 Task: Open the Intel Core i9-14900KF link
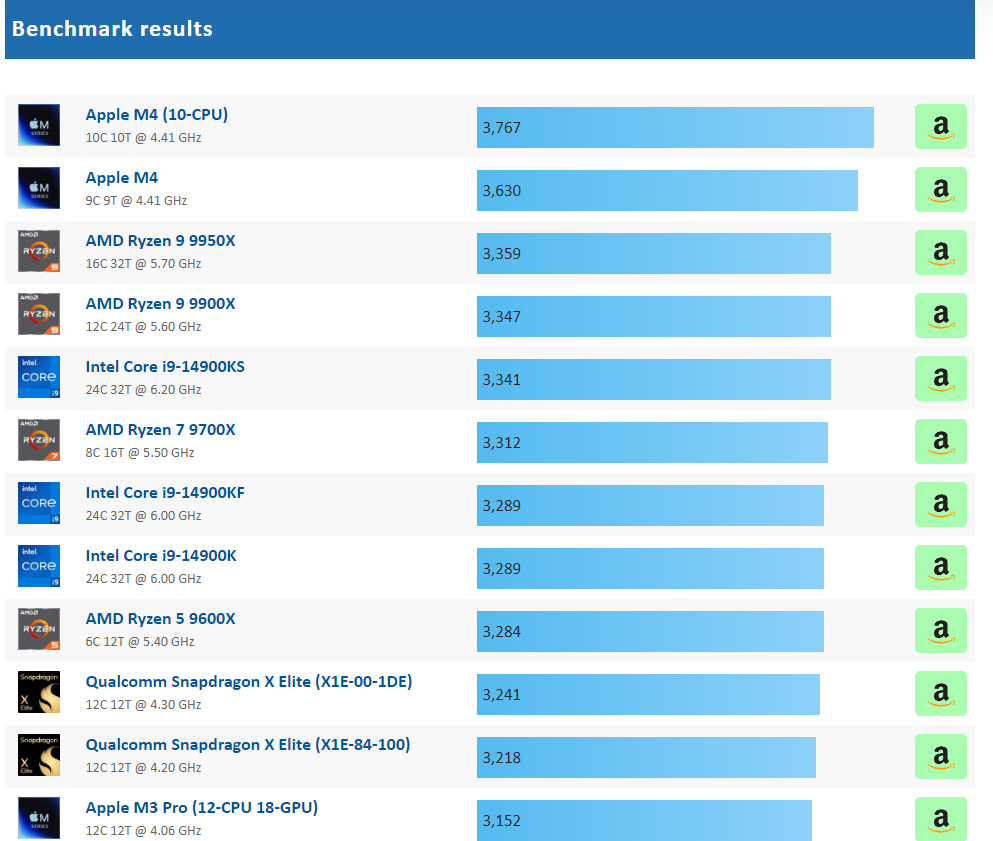[165, 493]
